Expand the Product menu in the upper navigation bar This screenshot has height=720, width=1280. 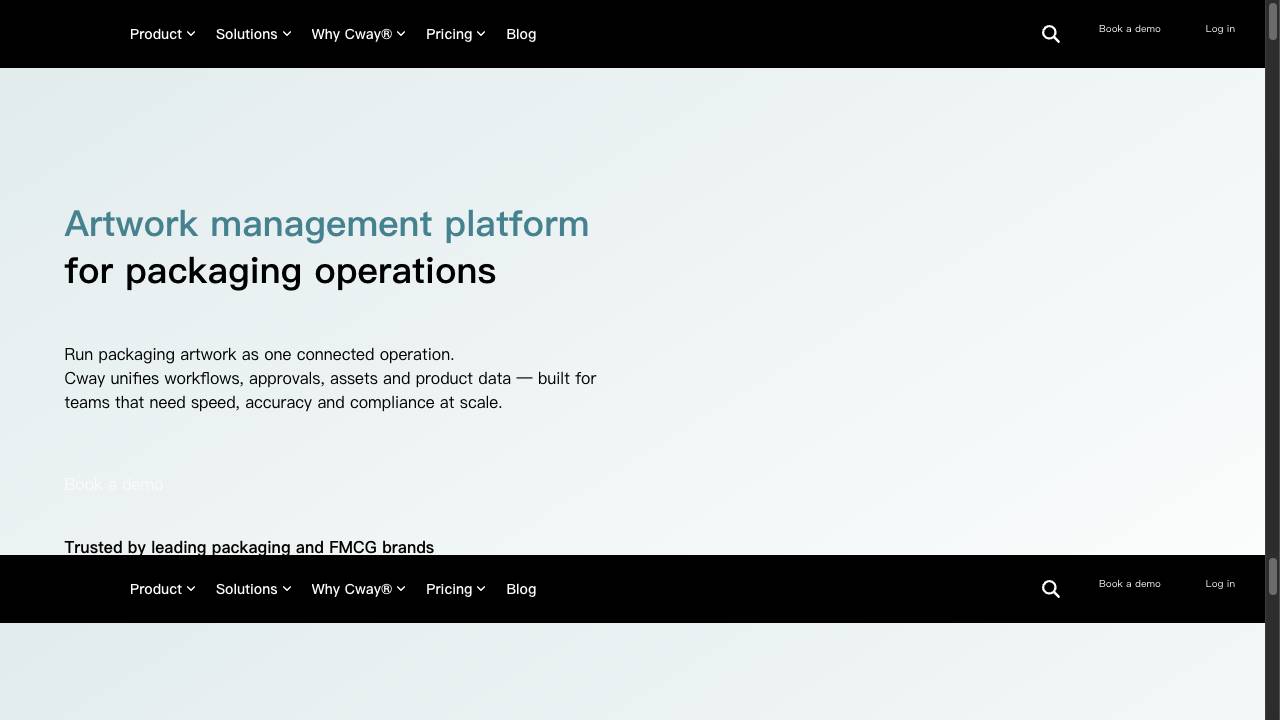pyautogui.click(x=162, y=34)
